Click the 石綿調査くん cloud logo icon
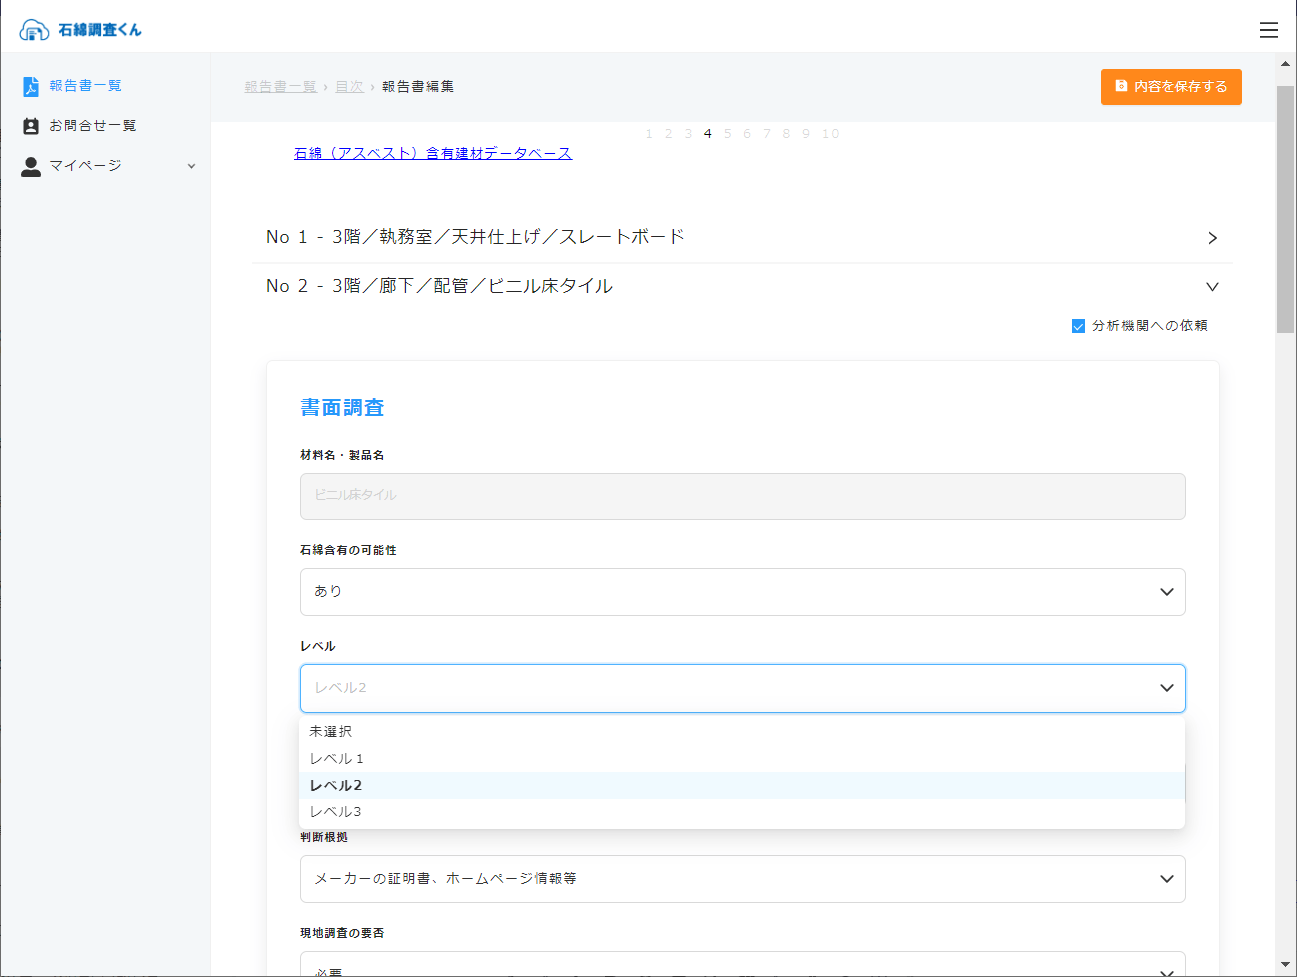 (x=34, y=30)
